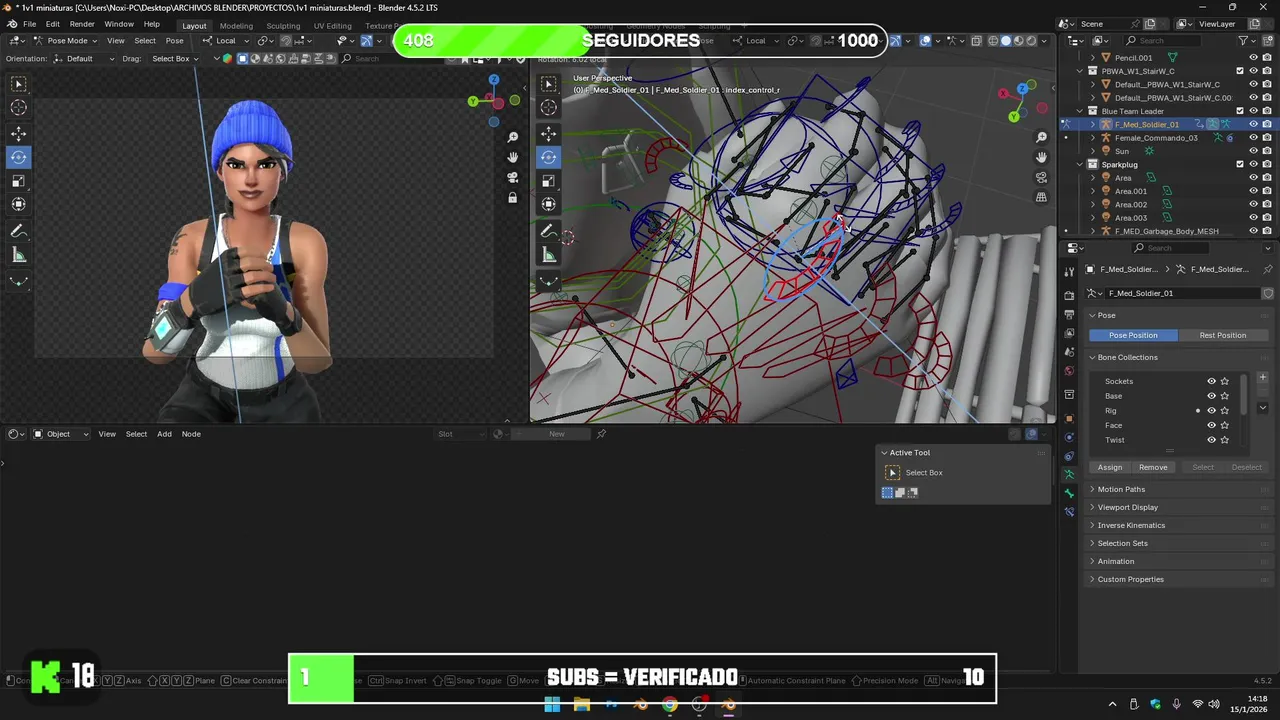Hide F_Med_Soldier_01 in the outliner

point(1253,124)
